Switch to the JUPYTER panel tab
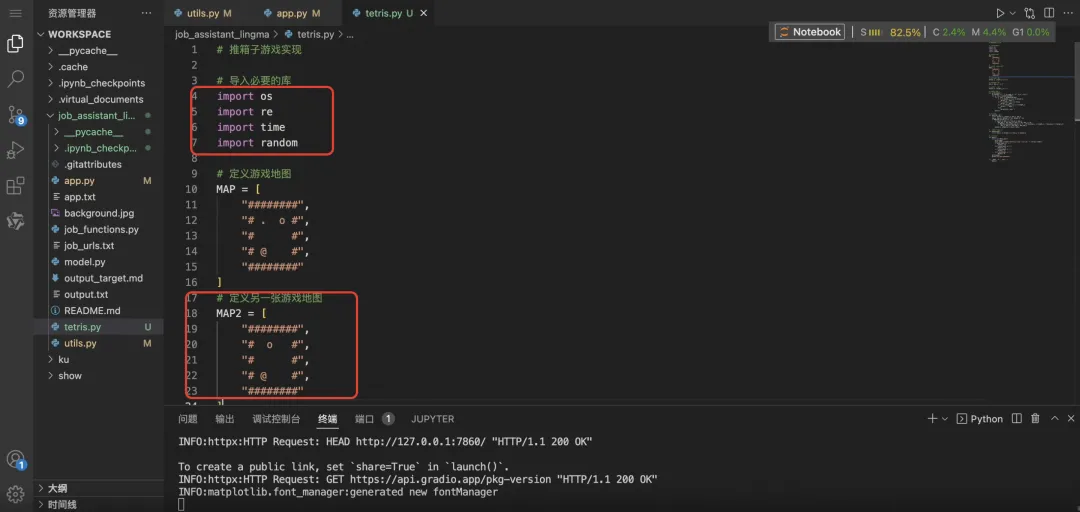1080x512 pixels. click(433, 419)
